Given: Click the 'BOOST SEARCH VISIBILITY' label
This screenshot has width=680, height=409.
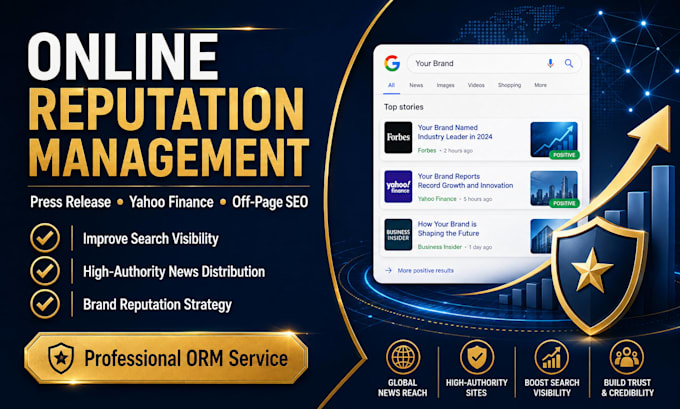Looking at the screenshot, I should click(x=552, y=388).
